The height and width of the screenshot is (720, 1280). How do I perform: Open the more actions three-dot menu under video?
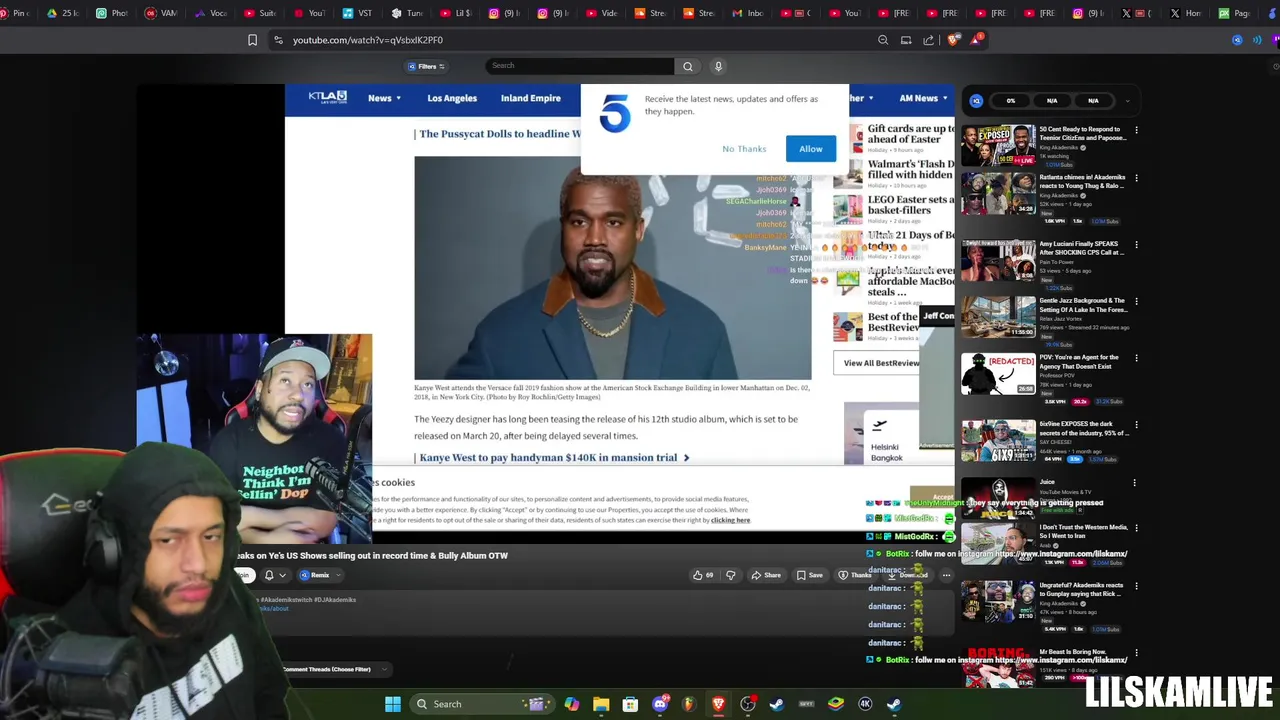(946, 575)
